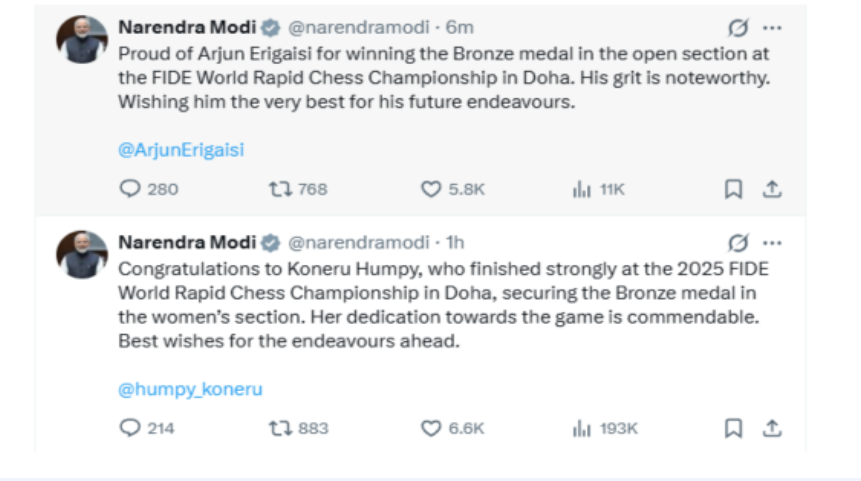Screen dimensions: 861x481
Task: Retweet the Arjun Erigaisi bronze medal post
Action: click(281, 189)
